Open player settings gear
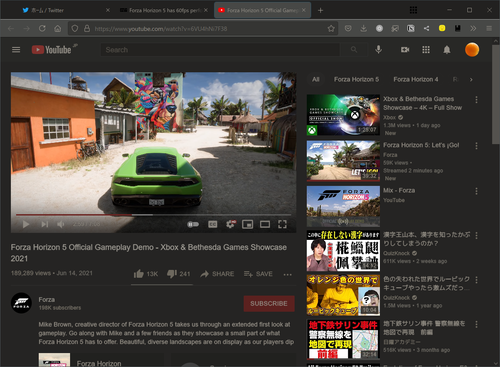500x367 pixels. (231, 224)
